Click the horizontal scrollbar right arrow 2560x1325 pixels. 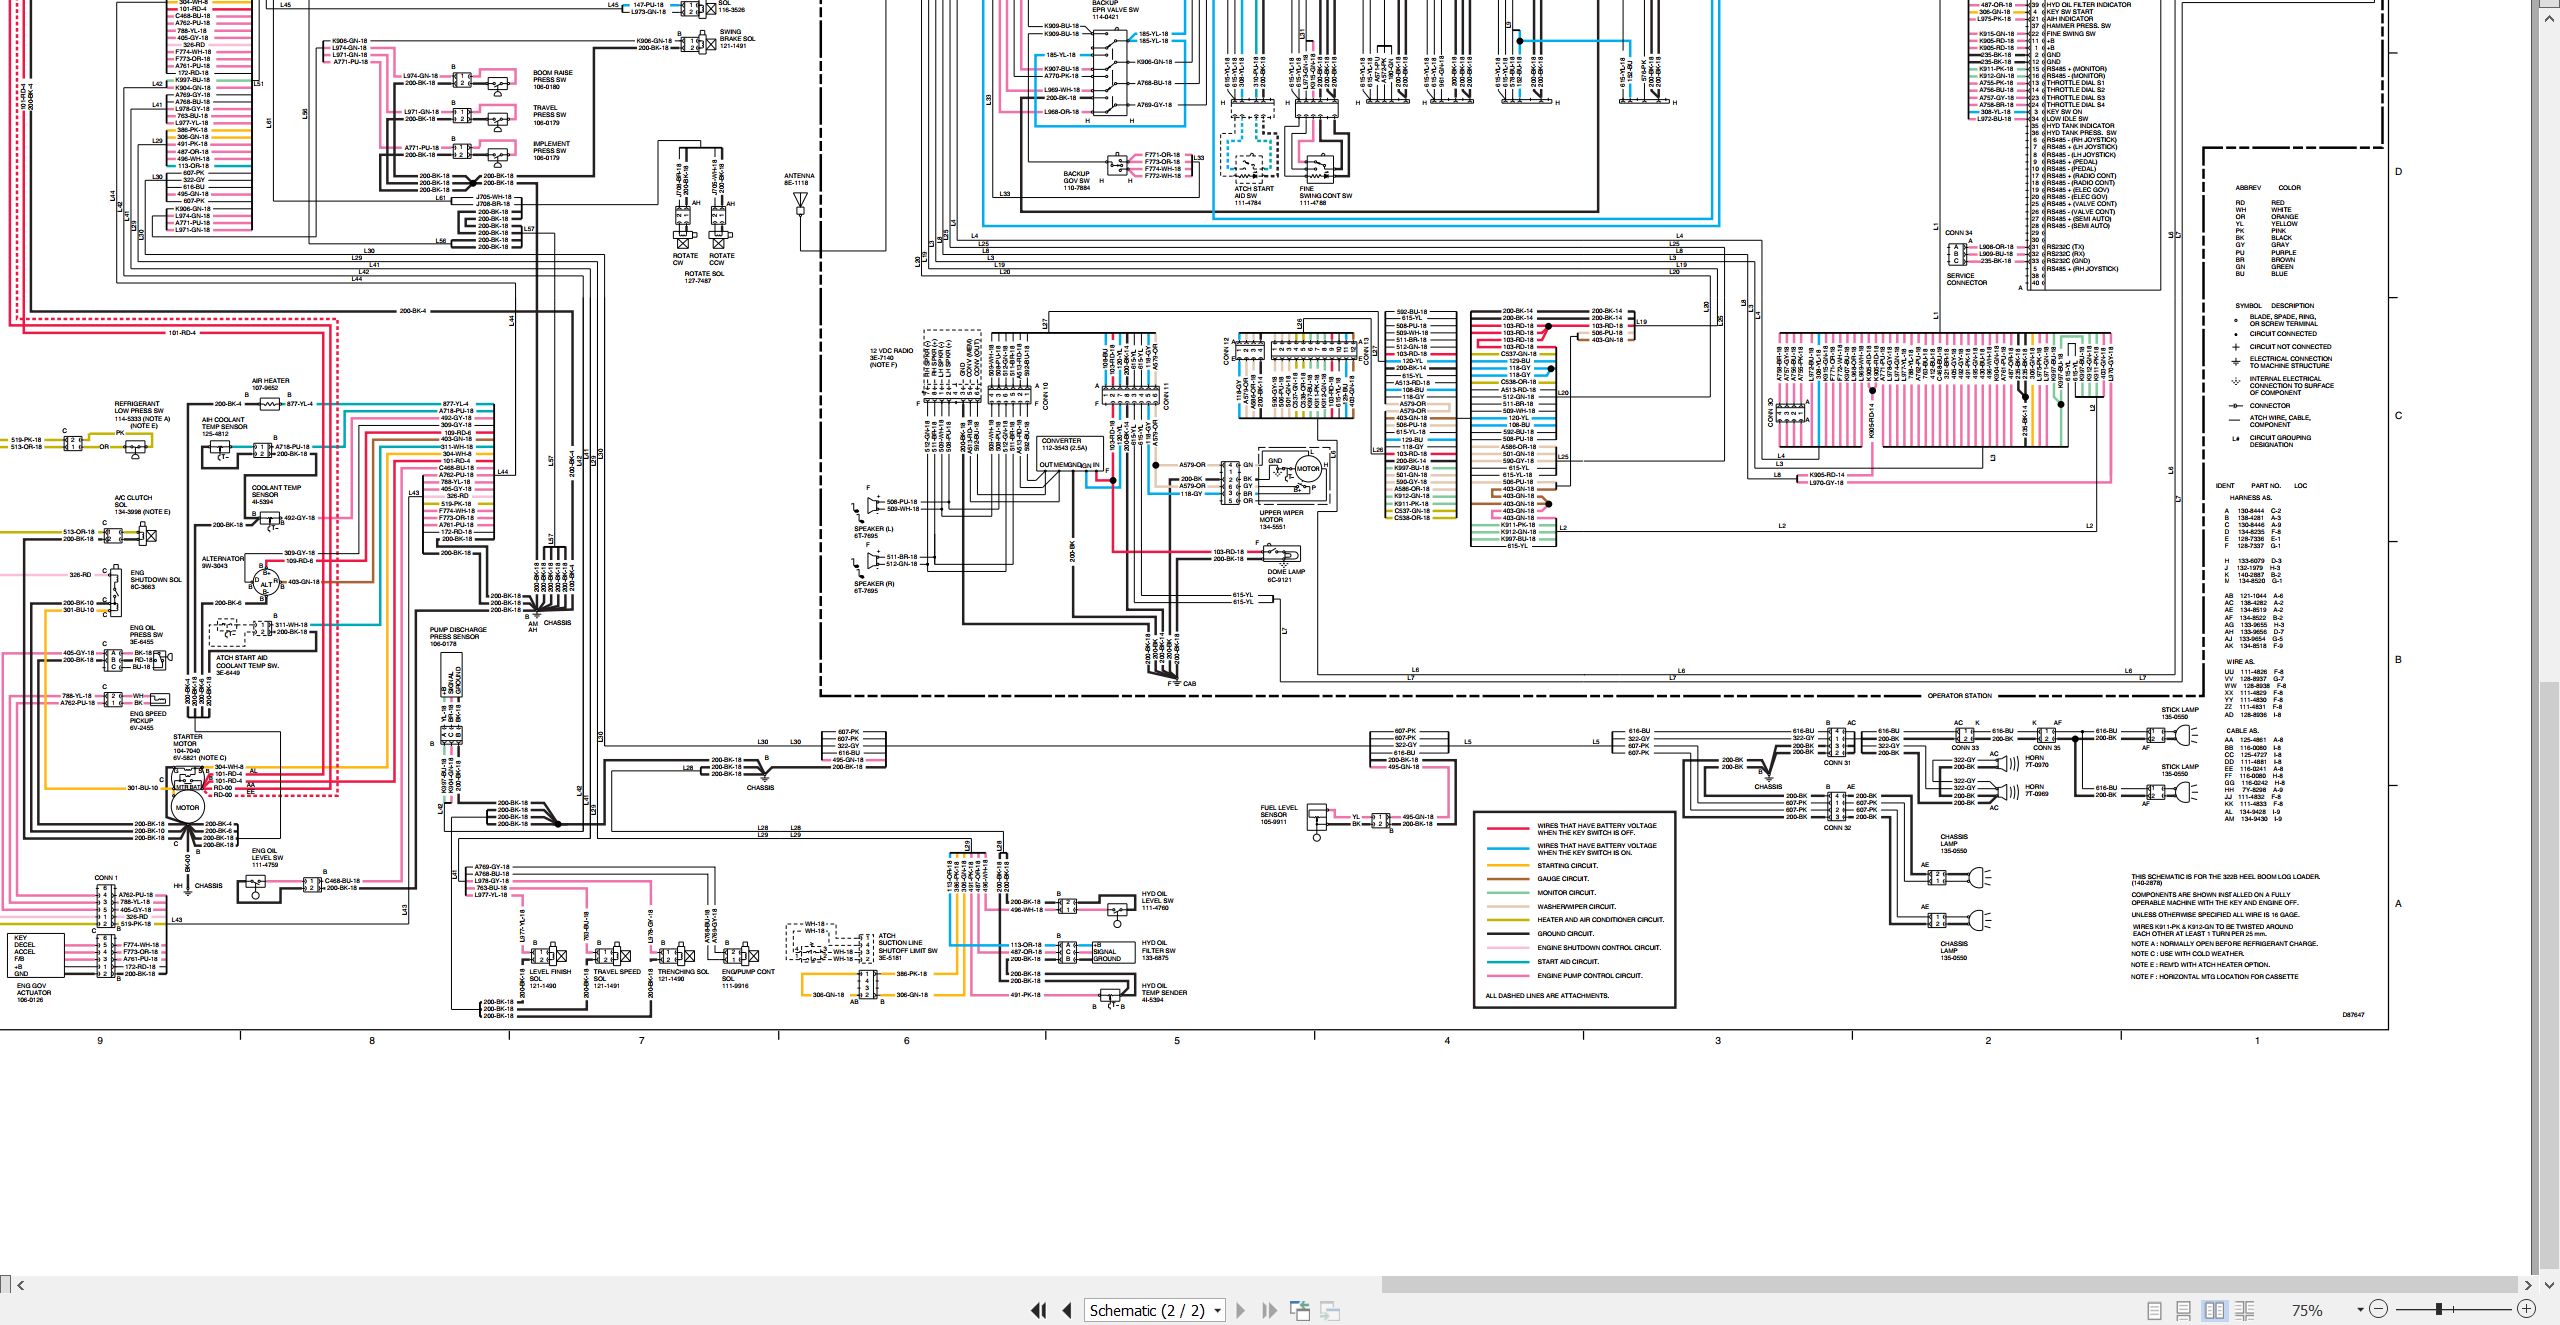click(2528, 1285)
